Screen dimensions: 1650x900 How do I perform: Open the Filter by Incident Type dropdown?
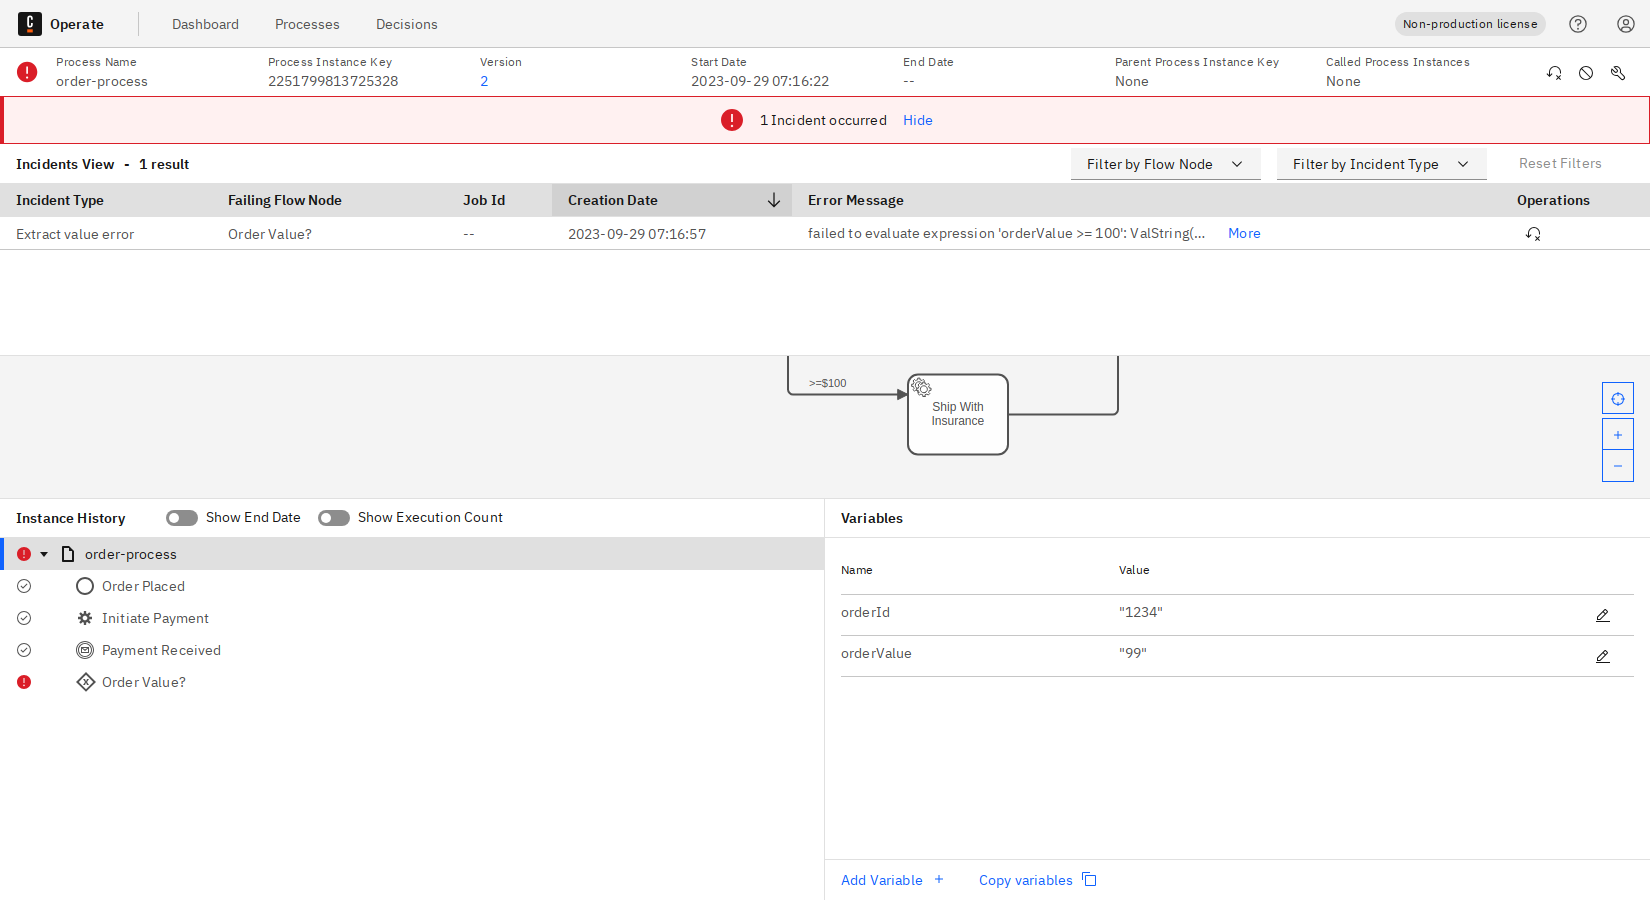(x=1381, y=163)
